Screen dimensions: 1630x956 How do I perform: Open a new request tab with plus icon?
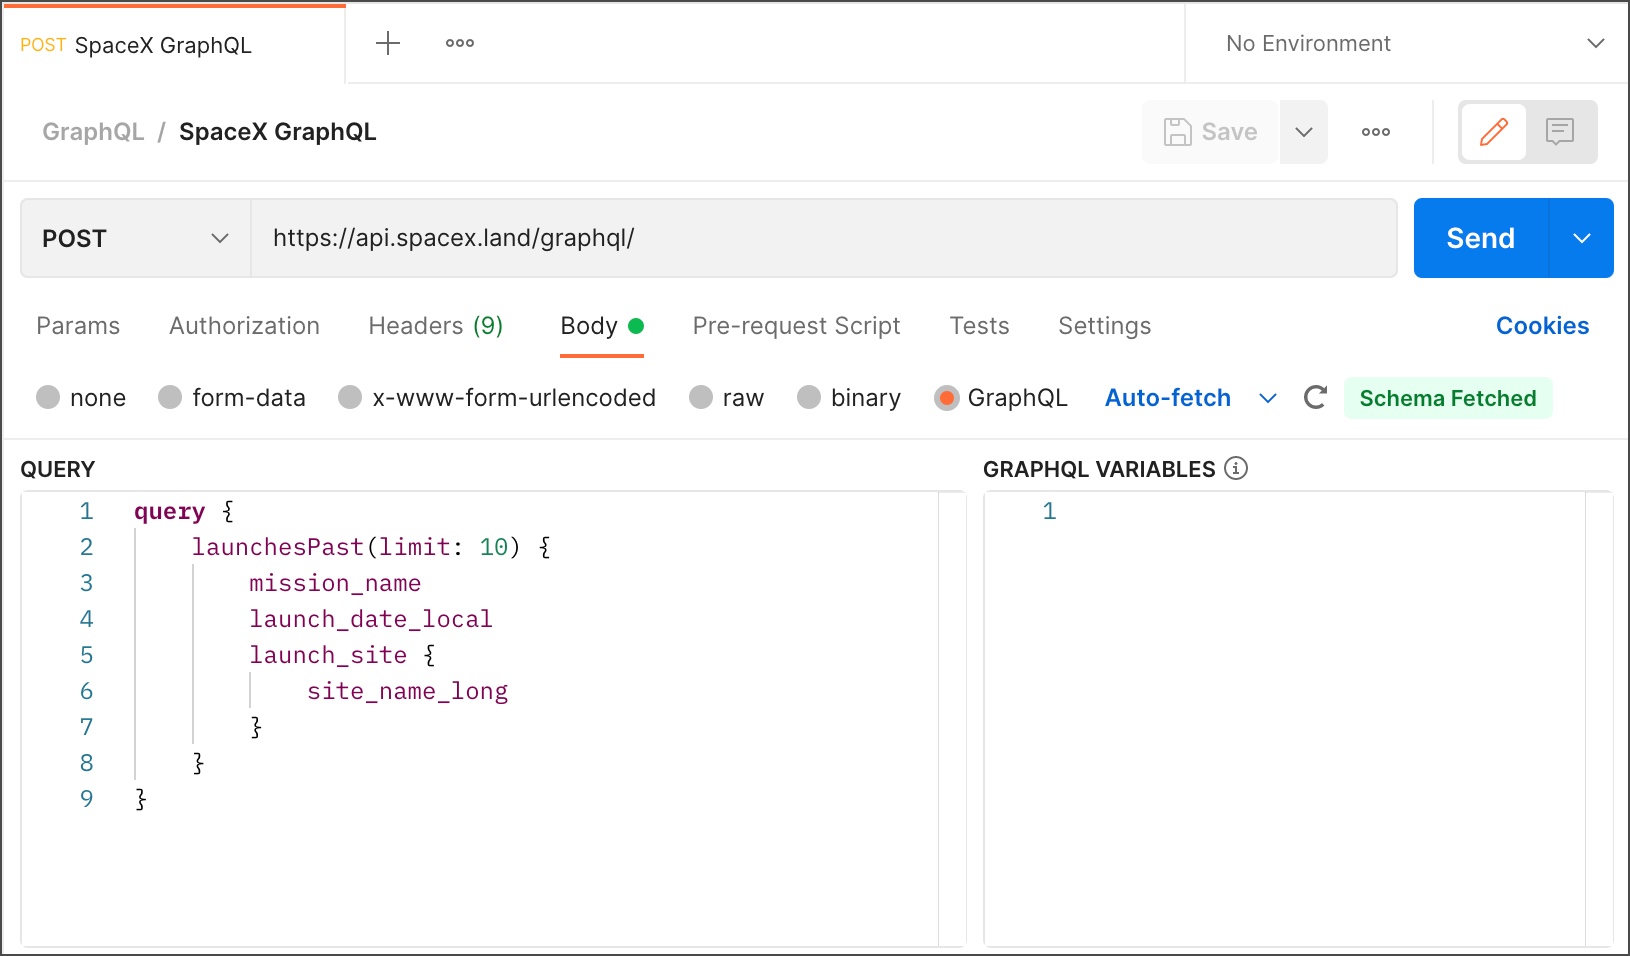click(387, 42)
